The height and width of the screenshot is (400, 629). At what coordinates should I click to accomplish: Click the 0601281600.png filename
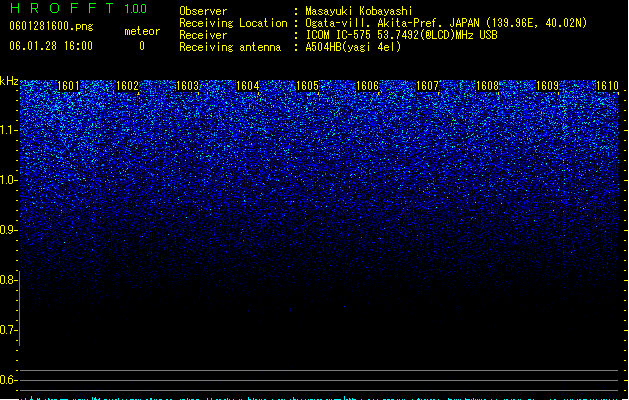51,26
